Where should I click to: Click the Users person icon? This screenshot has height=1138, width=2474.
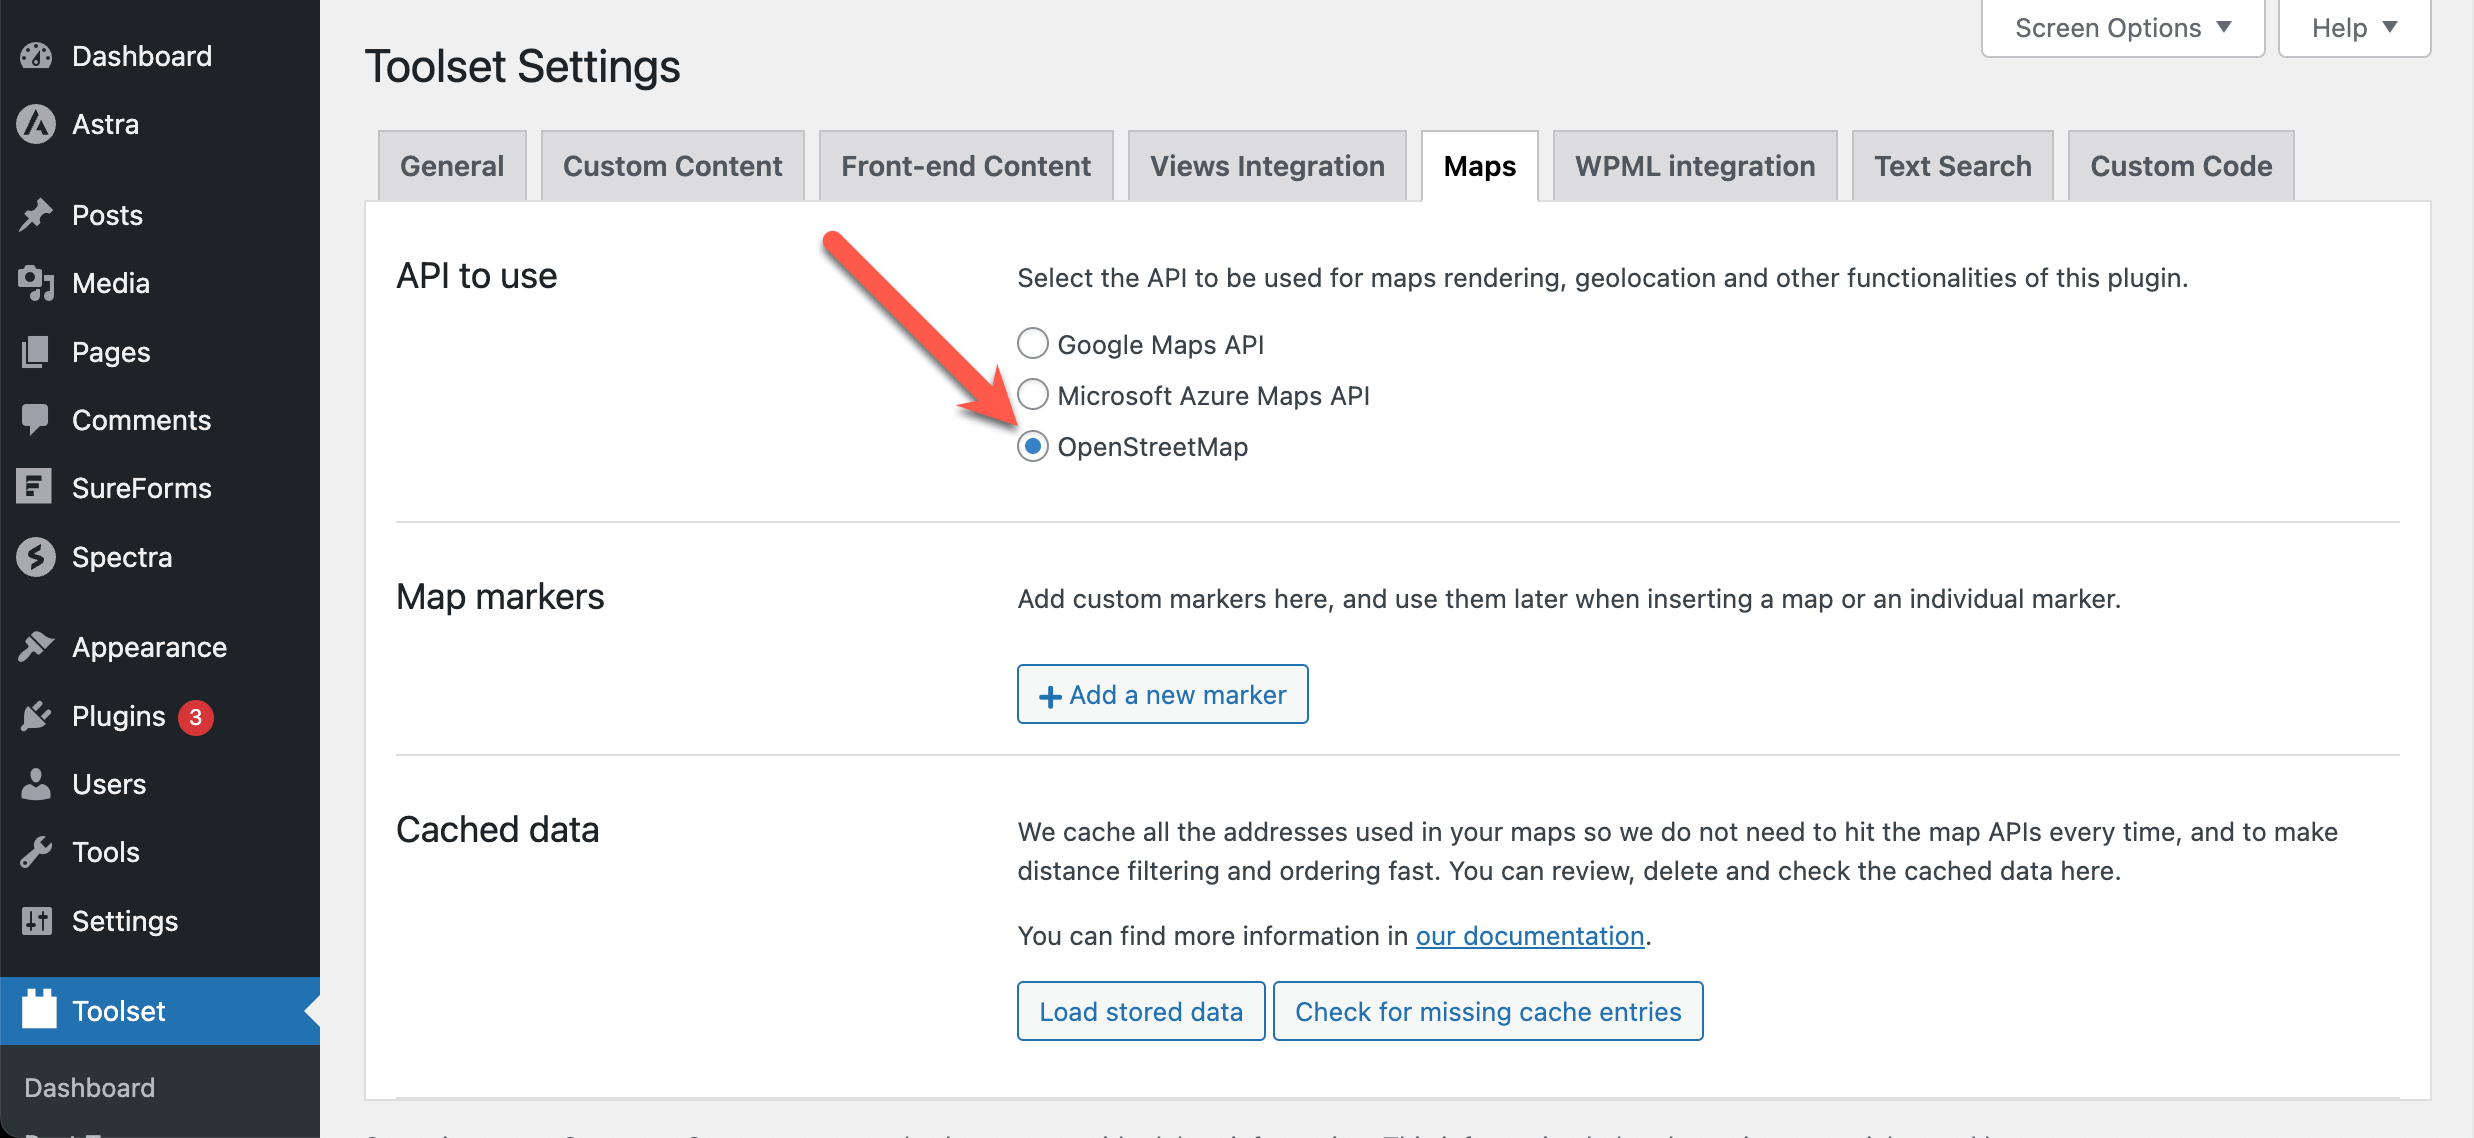coord(36,784)
